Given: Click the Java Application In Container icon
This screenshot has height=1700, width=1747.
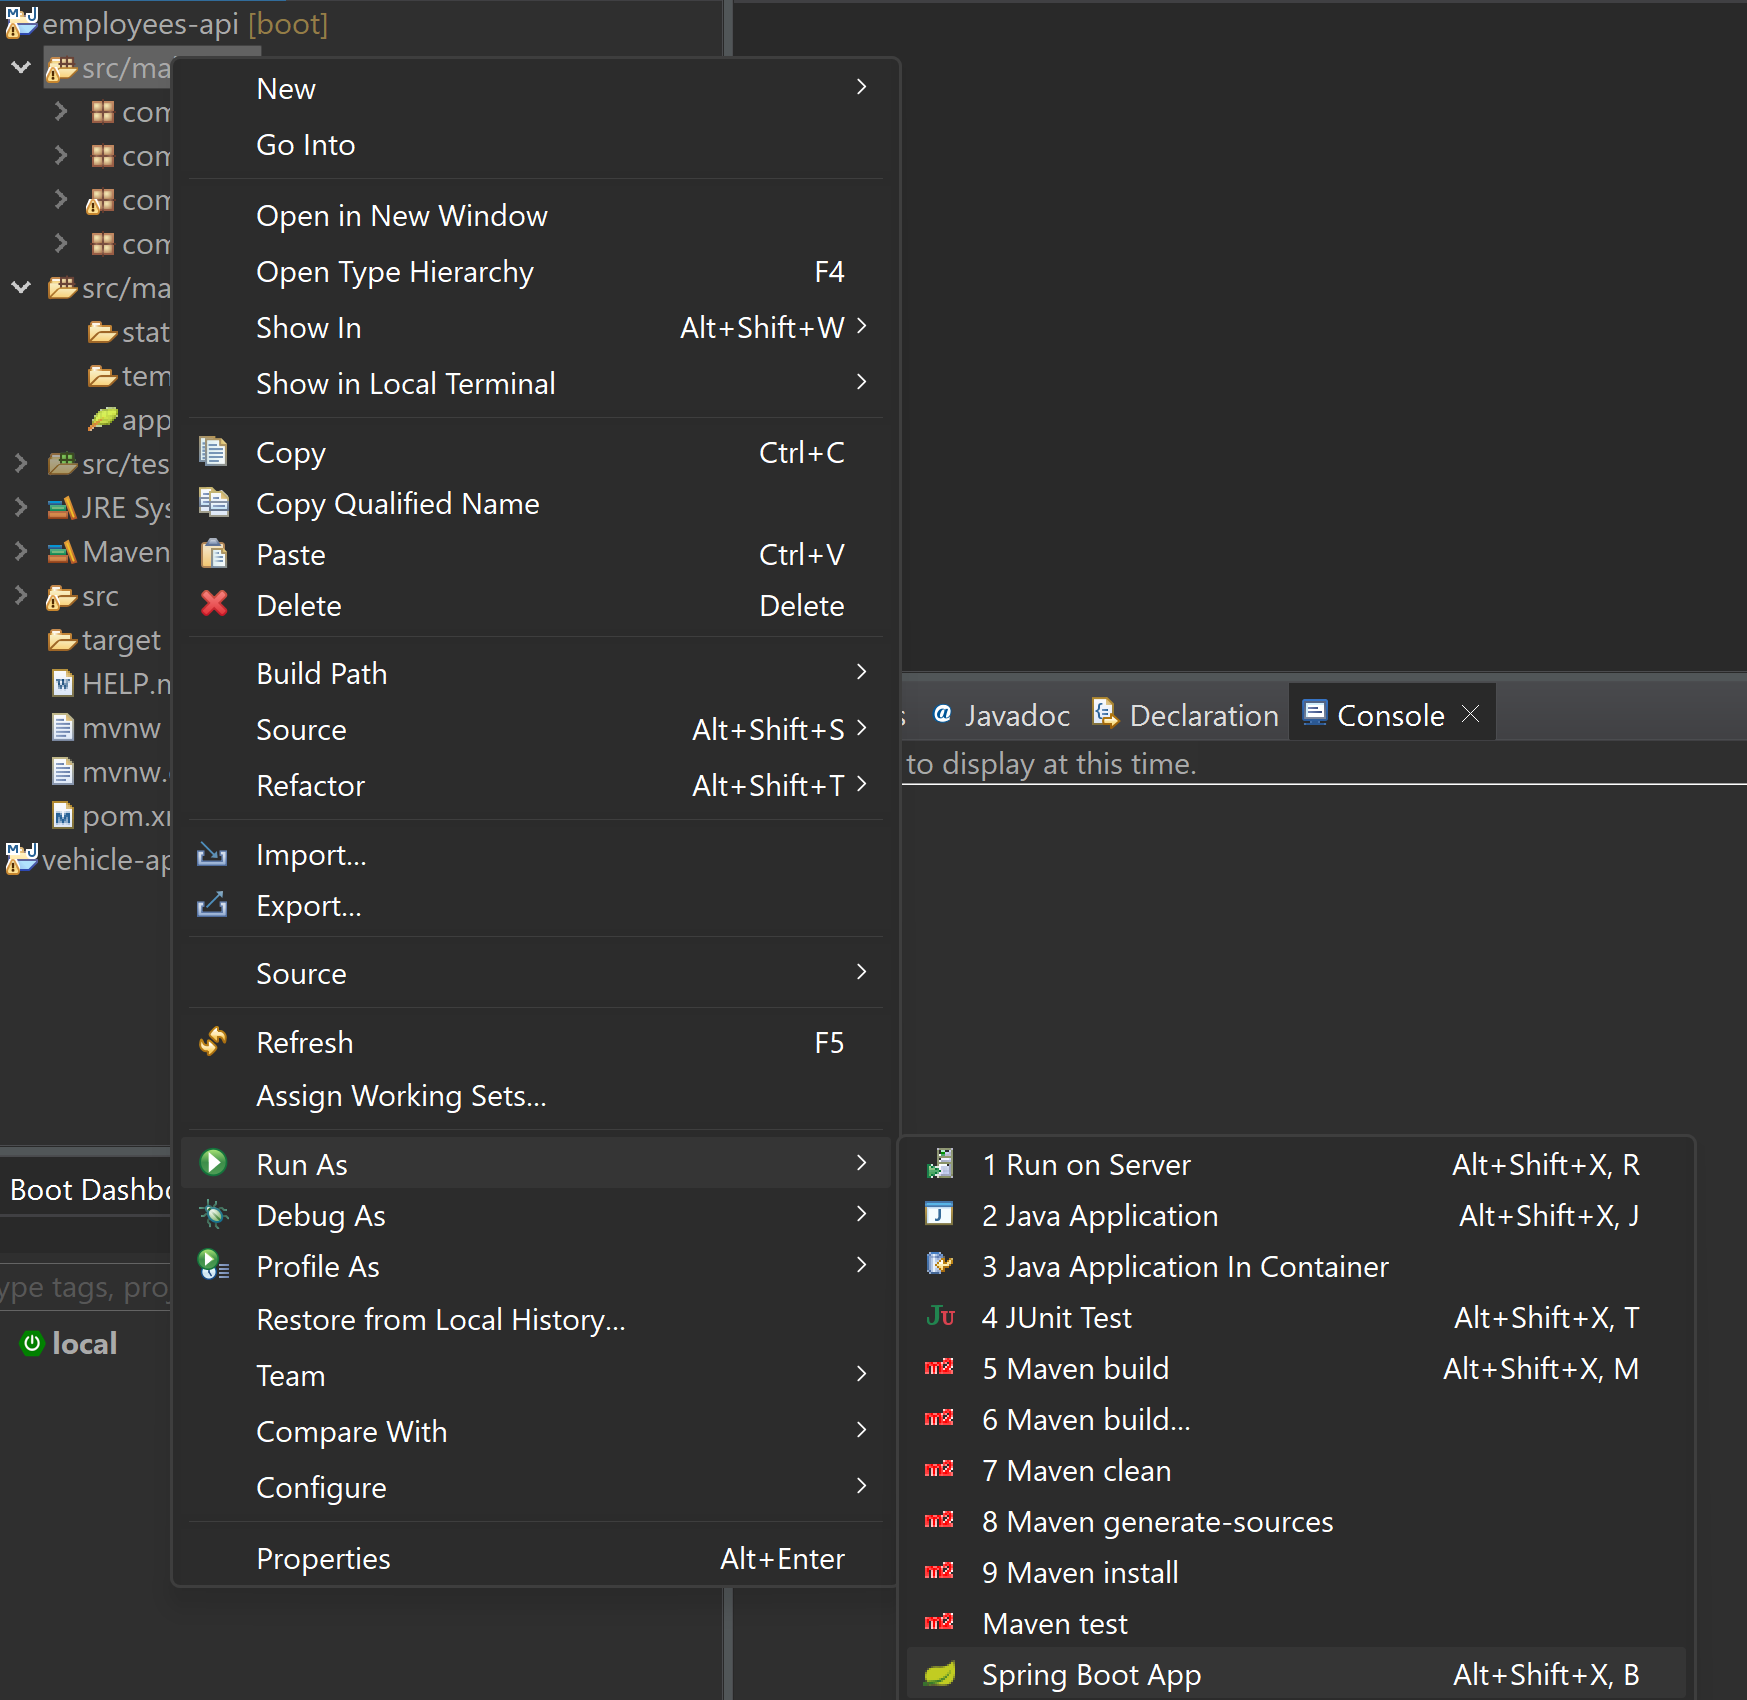Looking at the screenshot, I should (x=940, y=1266).
